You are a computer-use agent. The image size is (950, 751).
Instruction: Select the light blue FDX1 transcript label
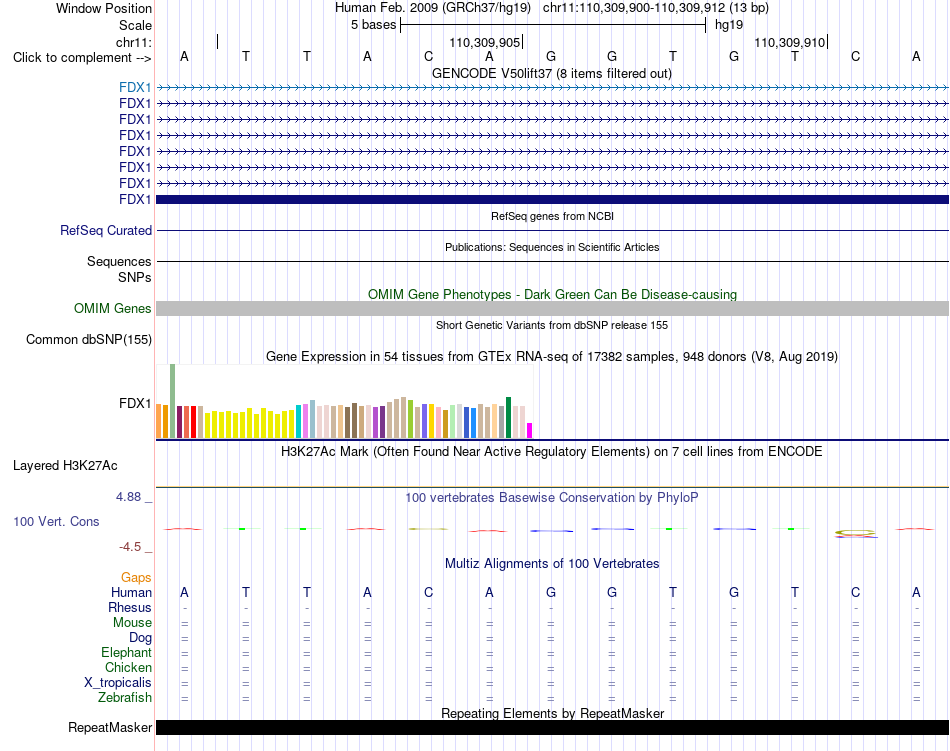click(135, 88)
